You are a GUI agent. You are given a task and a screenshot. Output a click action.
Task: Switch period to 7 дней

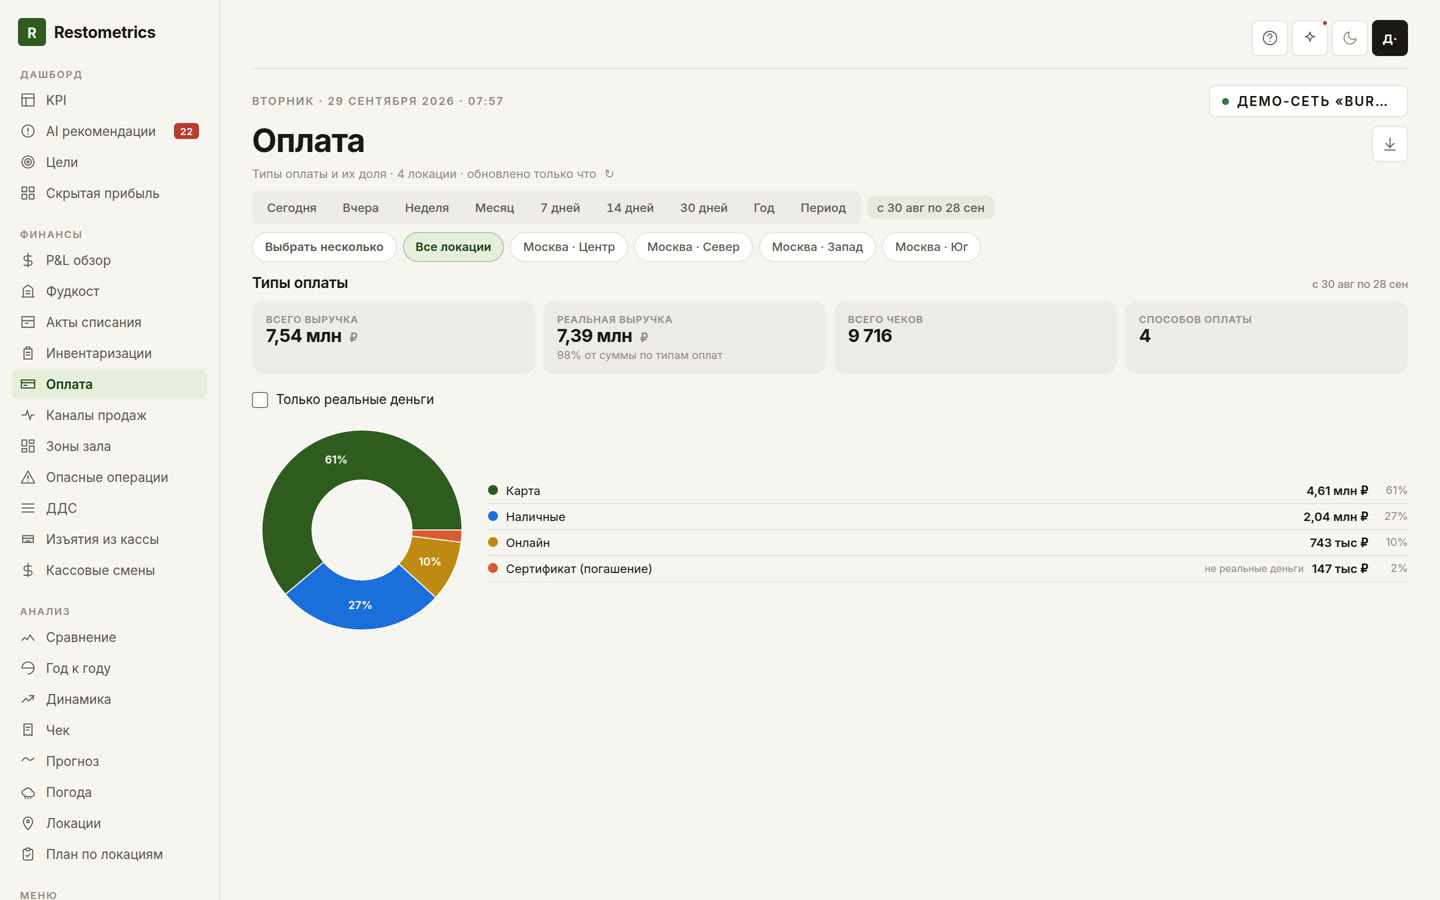point(560,208)
